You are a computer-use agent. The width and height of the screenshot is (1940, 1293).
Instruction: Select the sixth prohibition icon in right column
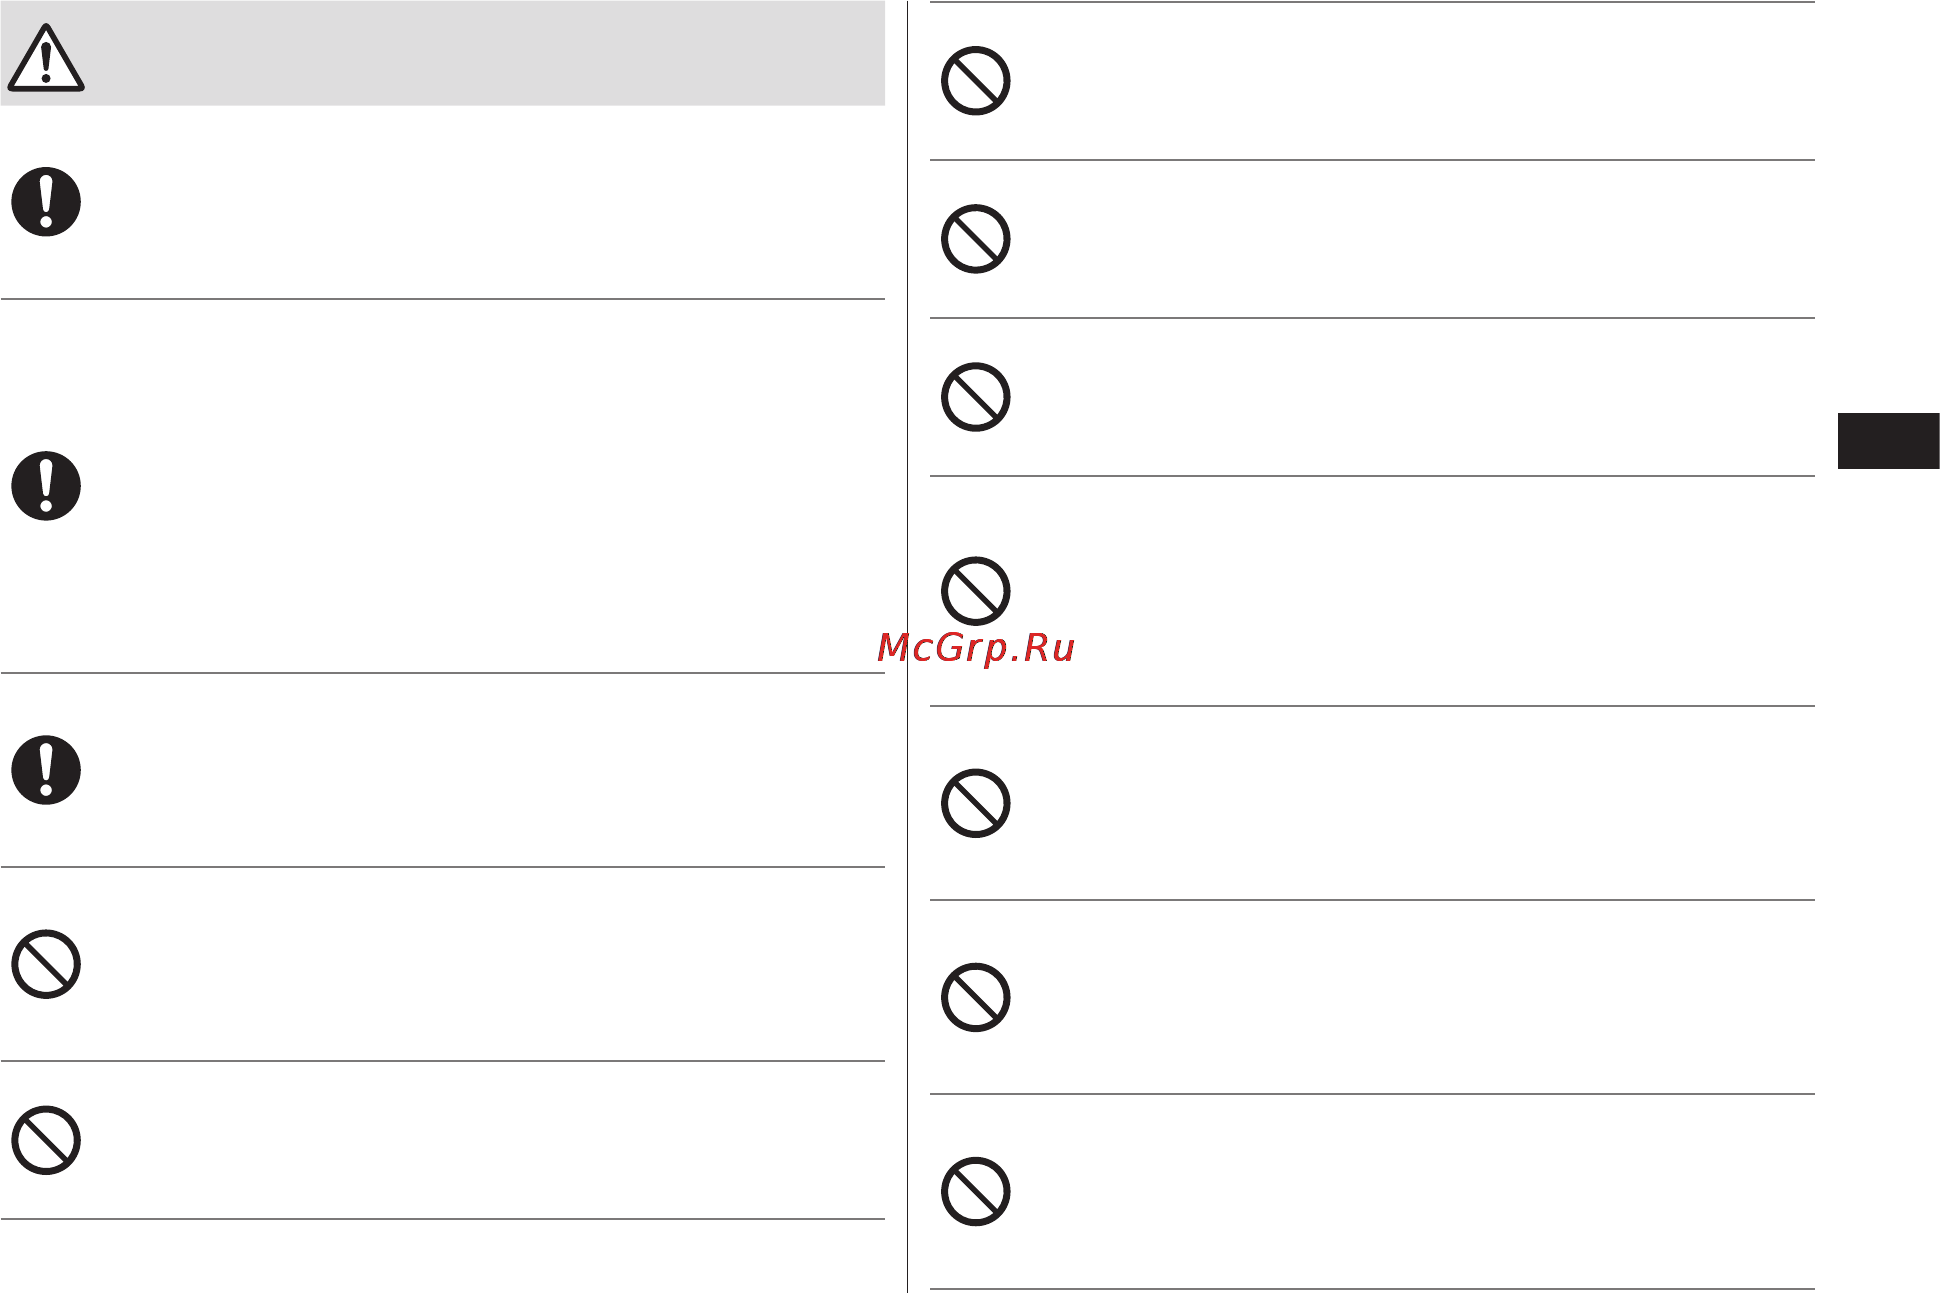click(x=976, y=997)
